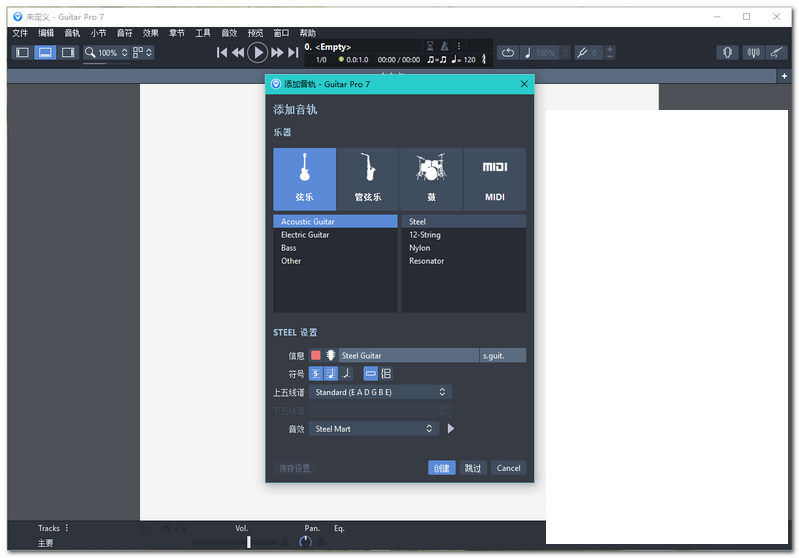Toggle slash notation button
The image size is (799, 558).
tap(347, 374)
